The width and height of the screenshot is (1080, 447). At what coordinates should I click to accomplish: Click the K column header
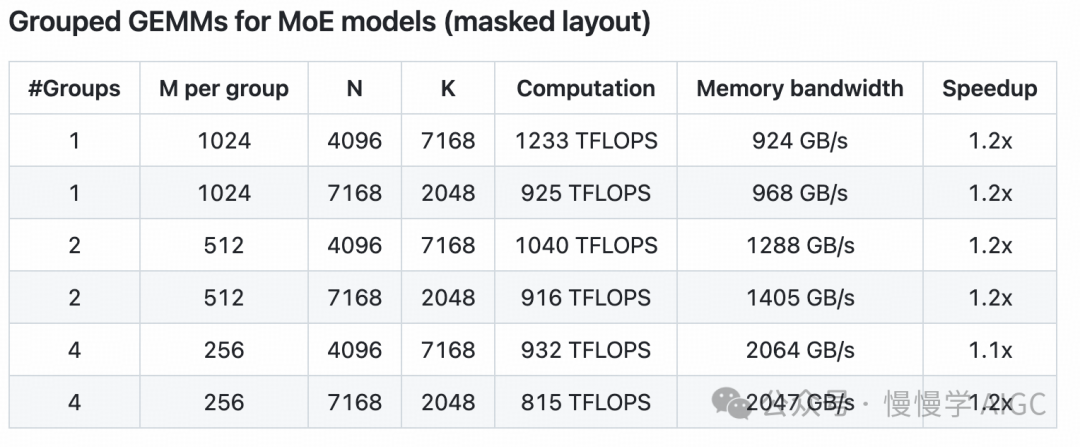(x=448, y=88)
